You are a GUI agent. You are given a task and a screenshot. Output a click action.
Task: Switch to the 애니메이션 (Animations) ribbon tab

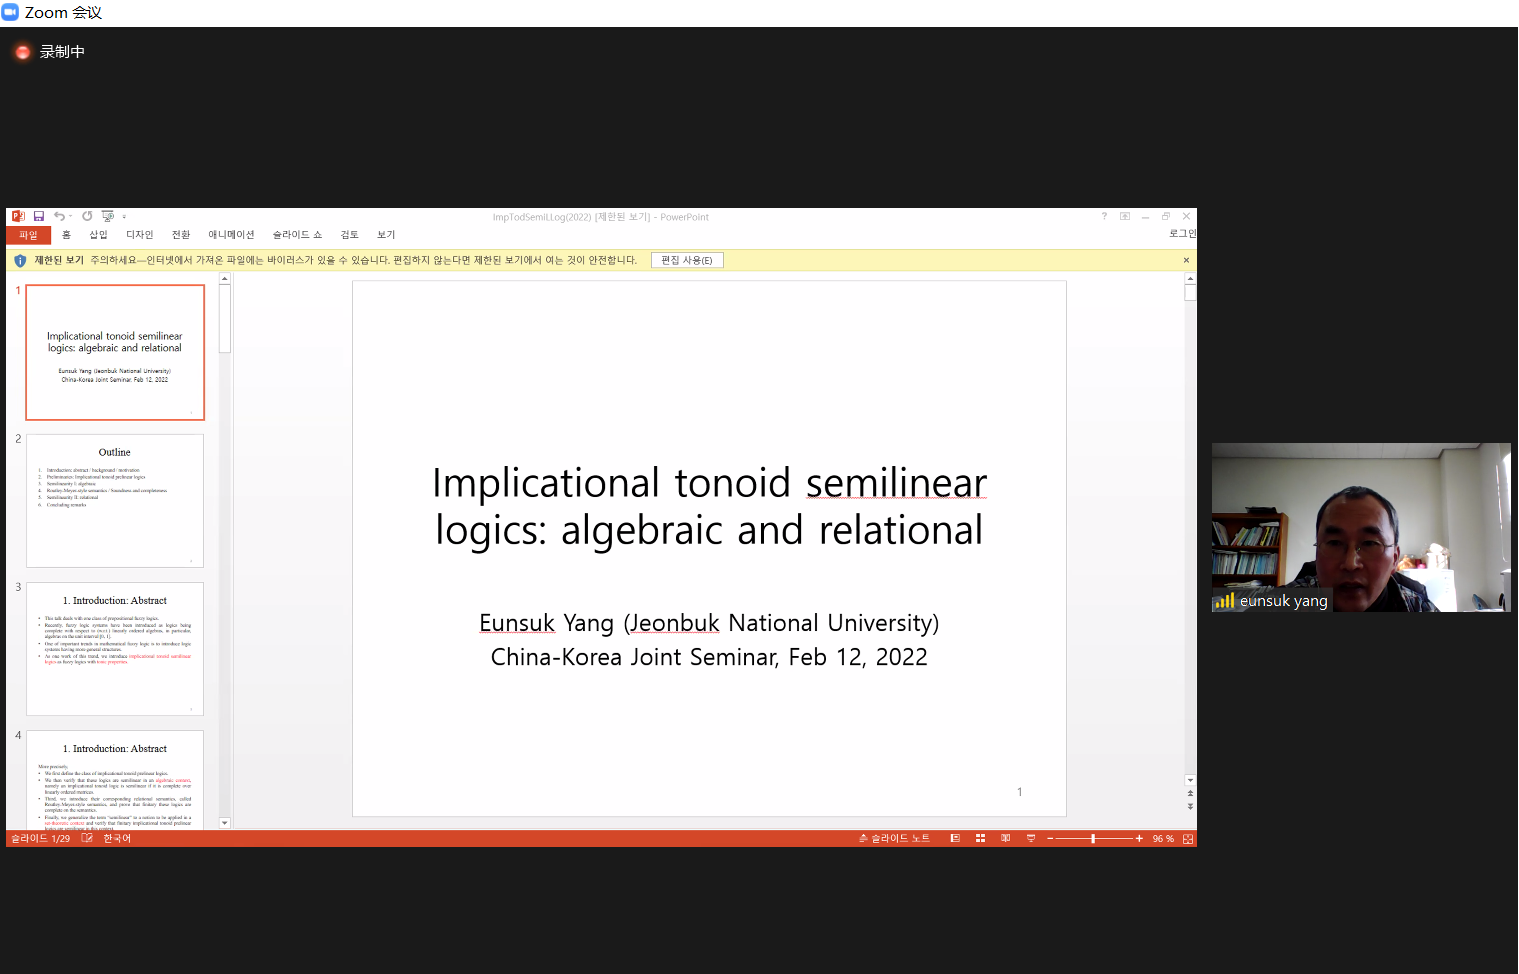pyautogui.click(x=231, y=235)
